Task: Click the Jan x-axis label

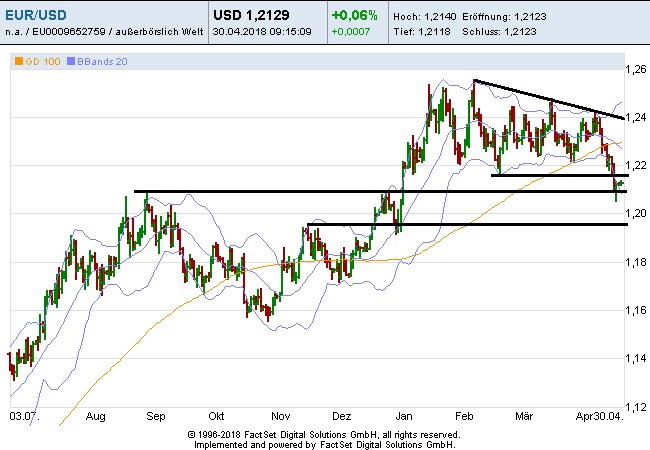Action: (404, 416)
